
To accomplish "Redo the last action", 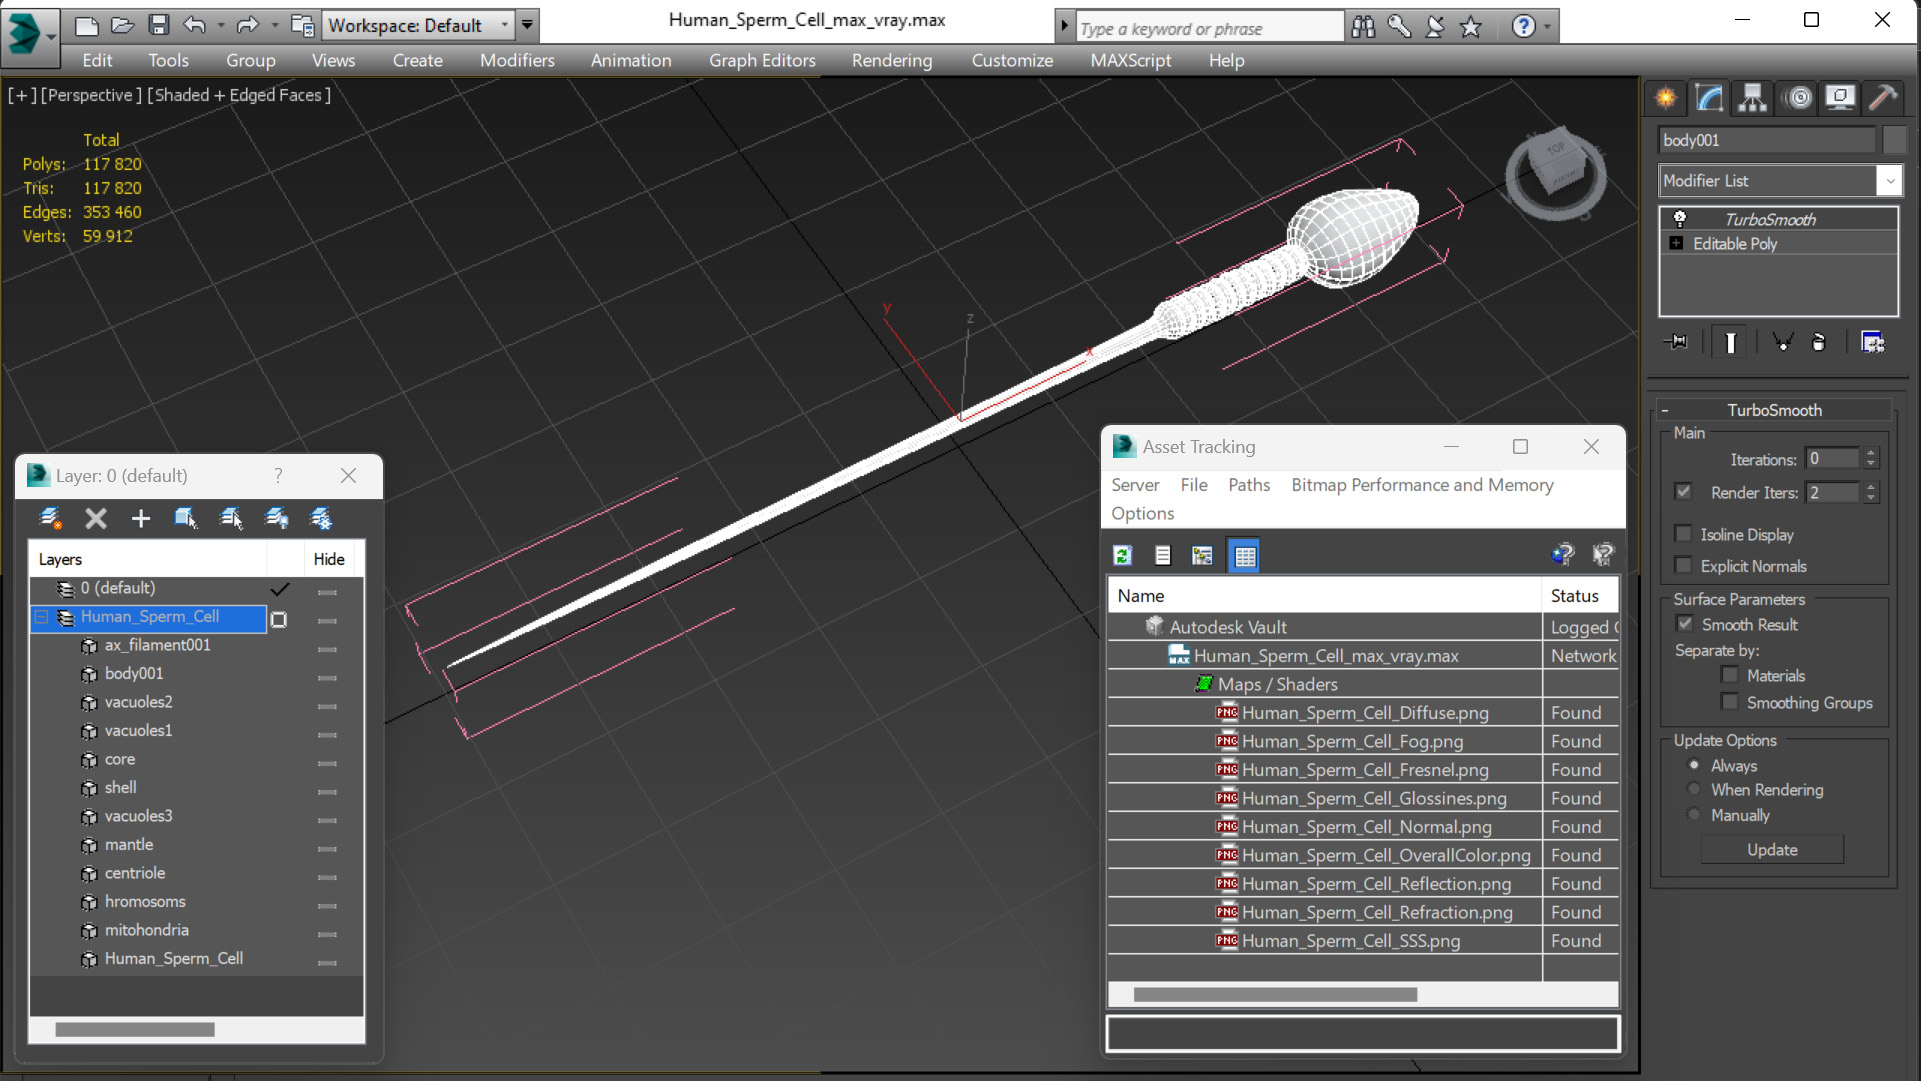I will point(247,25).
